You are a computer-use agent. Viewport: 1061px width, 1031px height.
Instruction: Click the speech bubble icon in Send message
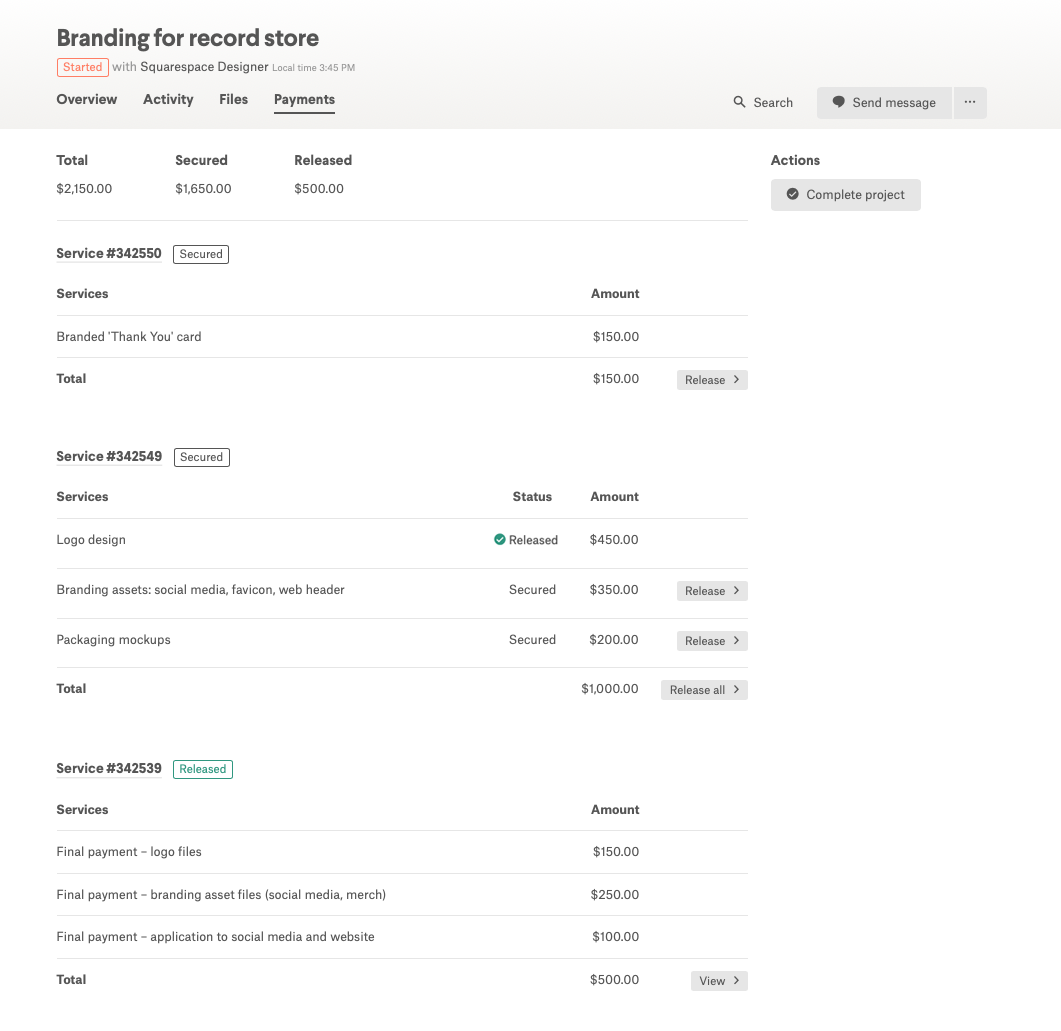tap(839, 102)
